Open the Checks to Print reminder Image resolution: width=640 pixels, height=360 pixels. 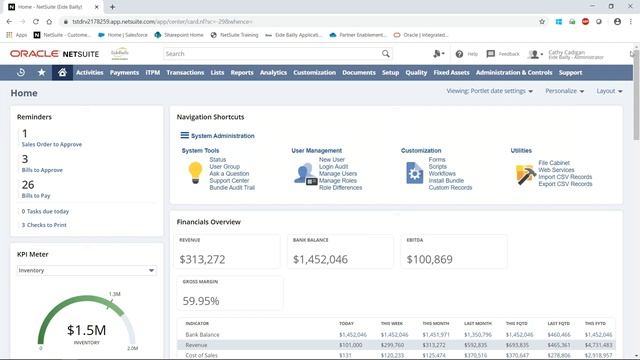tap(44, 225)
